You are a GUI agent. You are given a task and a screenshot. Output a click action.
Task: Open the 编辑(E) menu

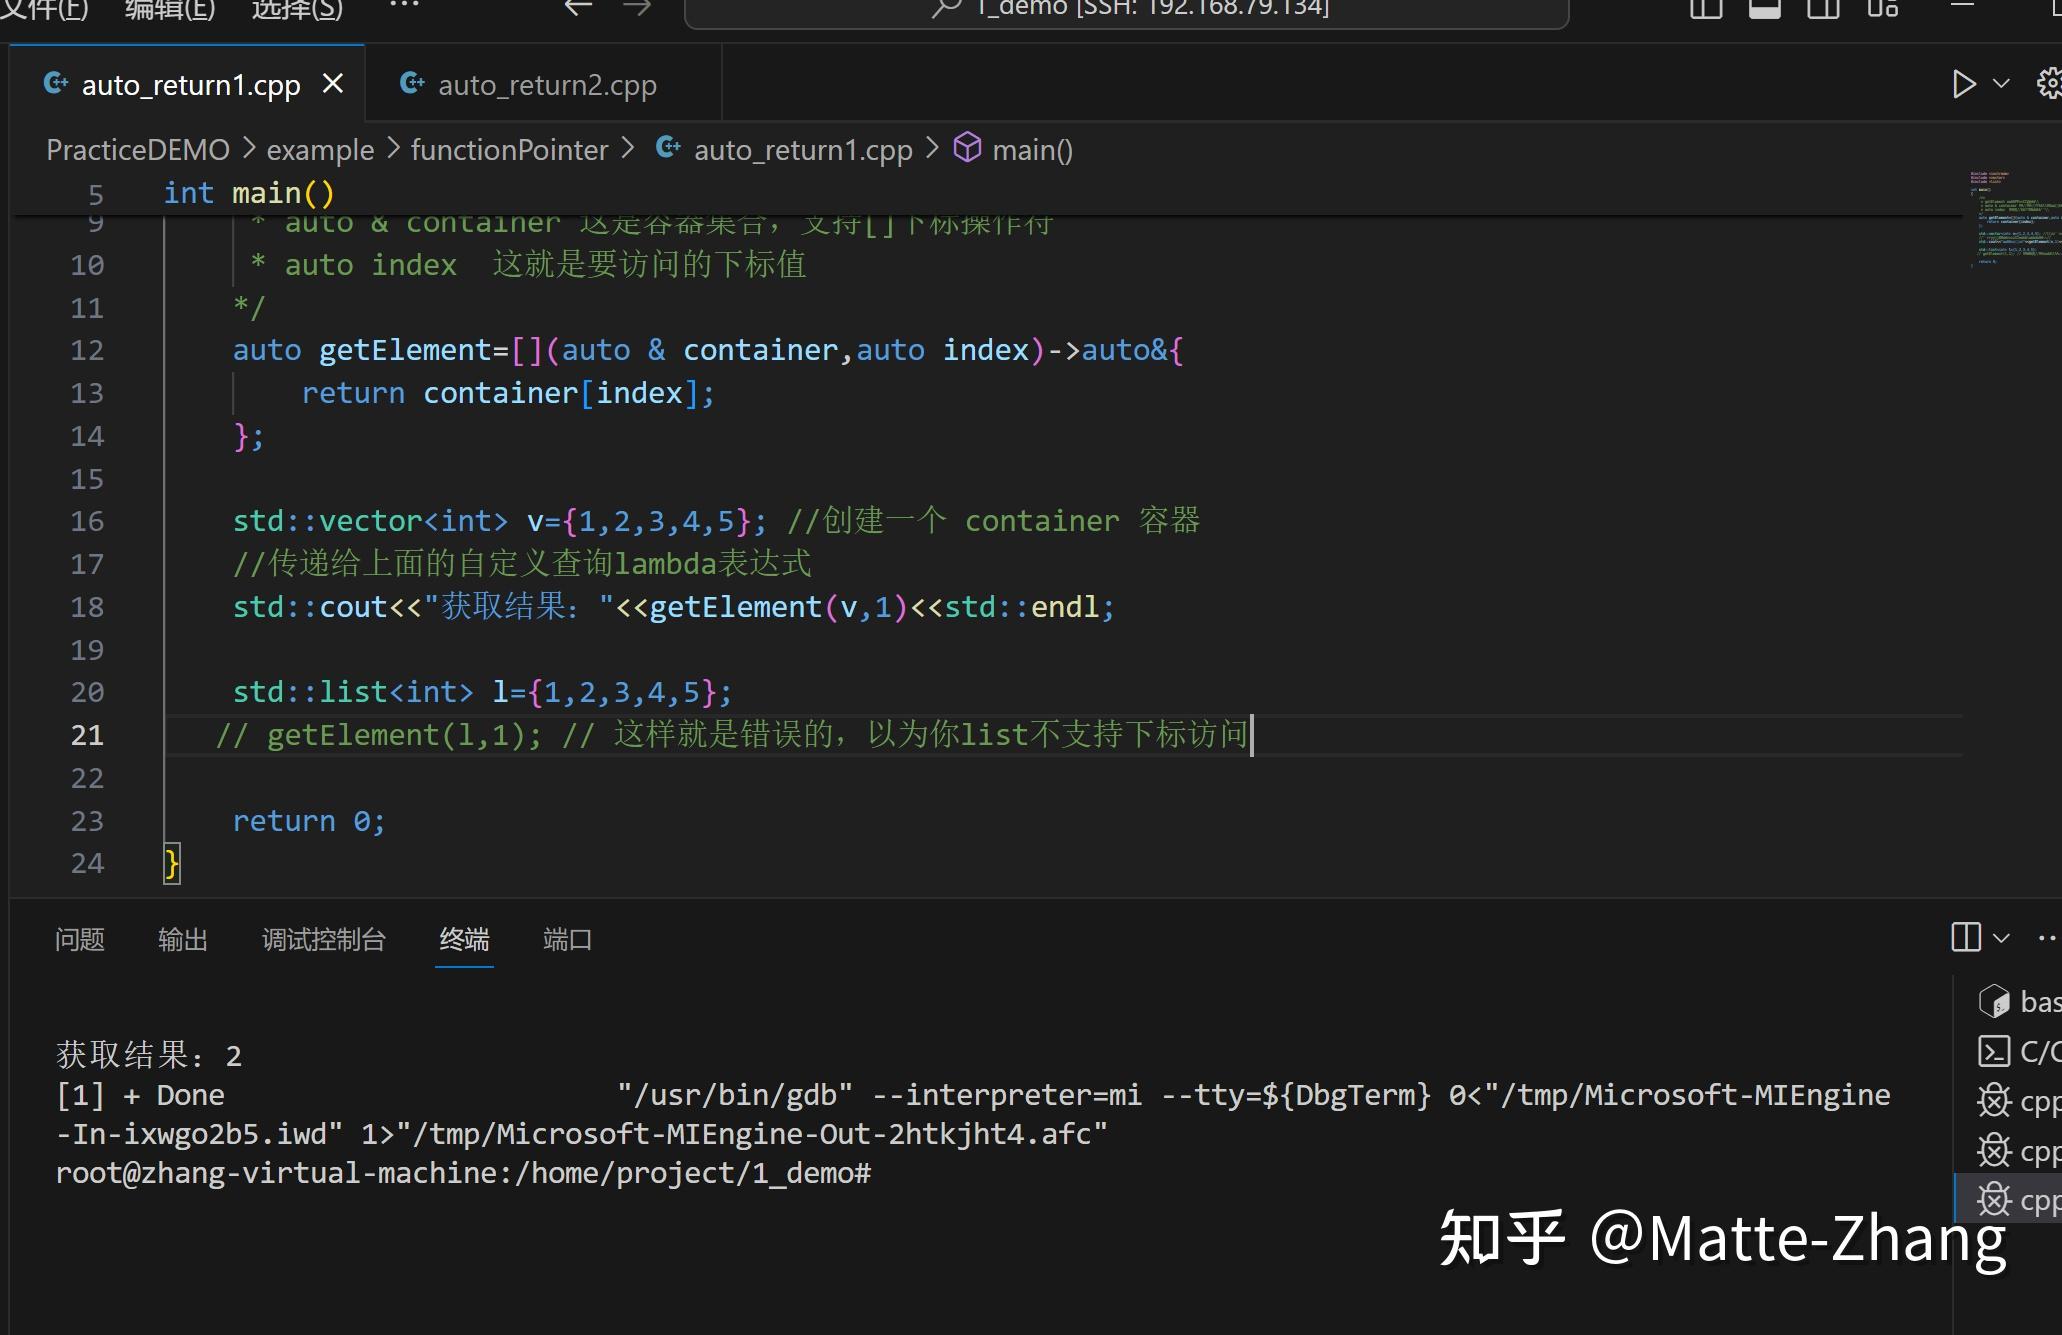[x=168, y=12]
